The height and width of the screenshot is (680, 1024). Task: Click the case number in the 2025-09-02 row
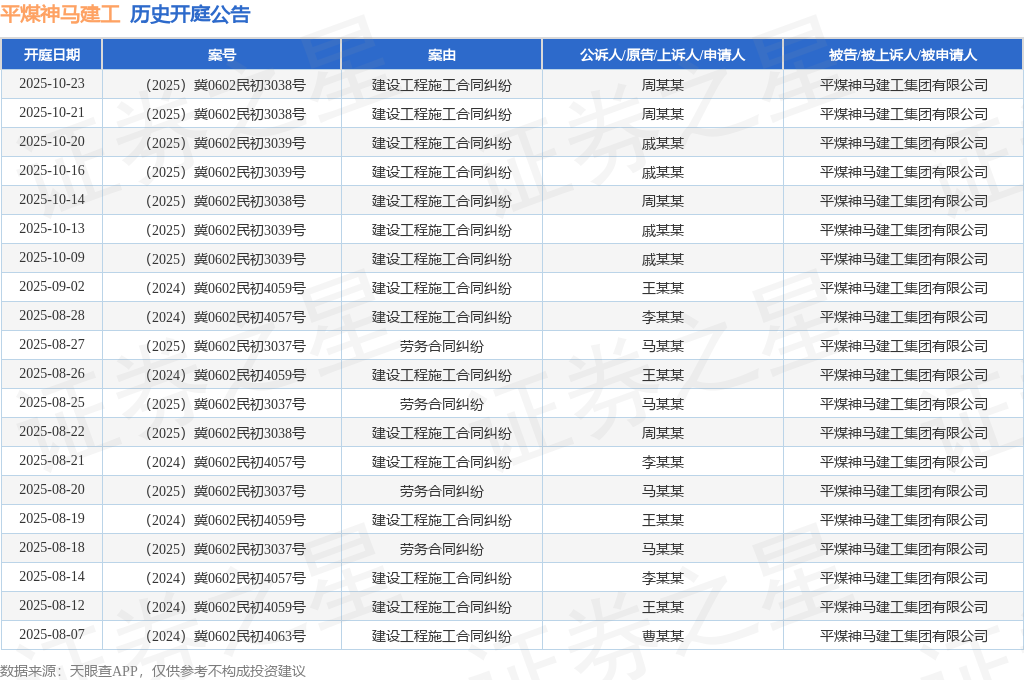(222, 288)
